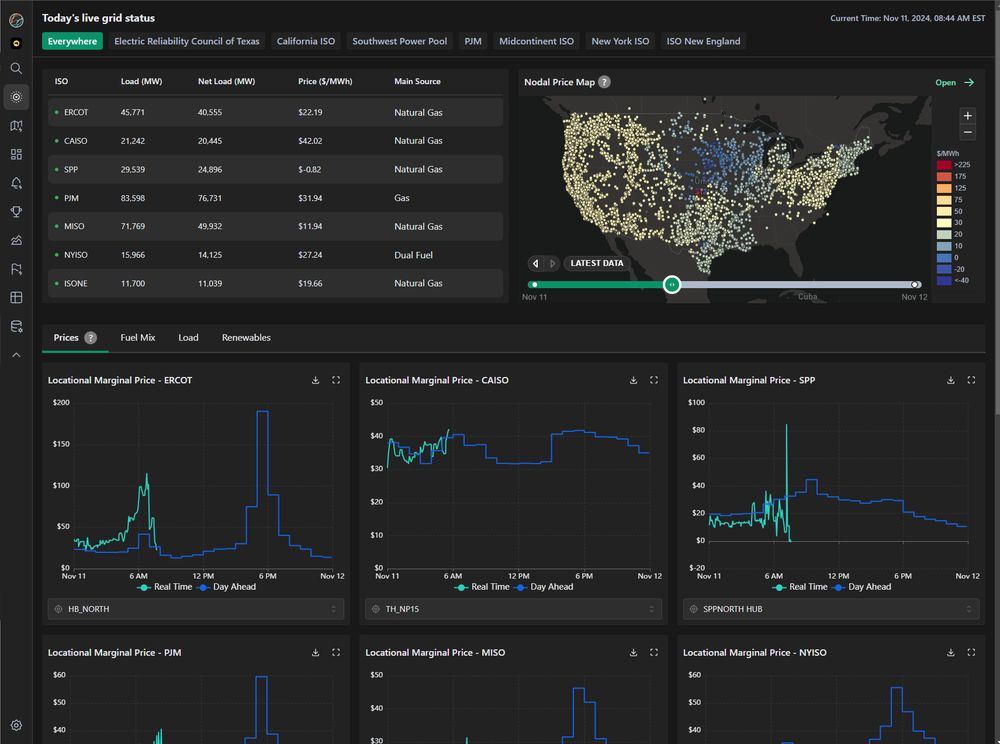Open the SPPNORTH HUB location dropdown

pos(831,609)
